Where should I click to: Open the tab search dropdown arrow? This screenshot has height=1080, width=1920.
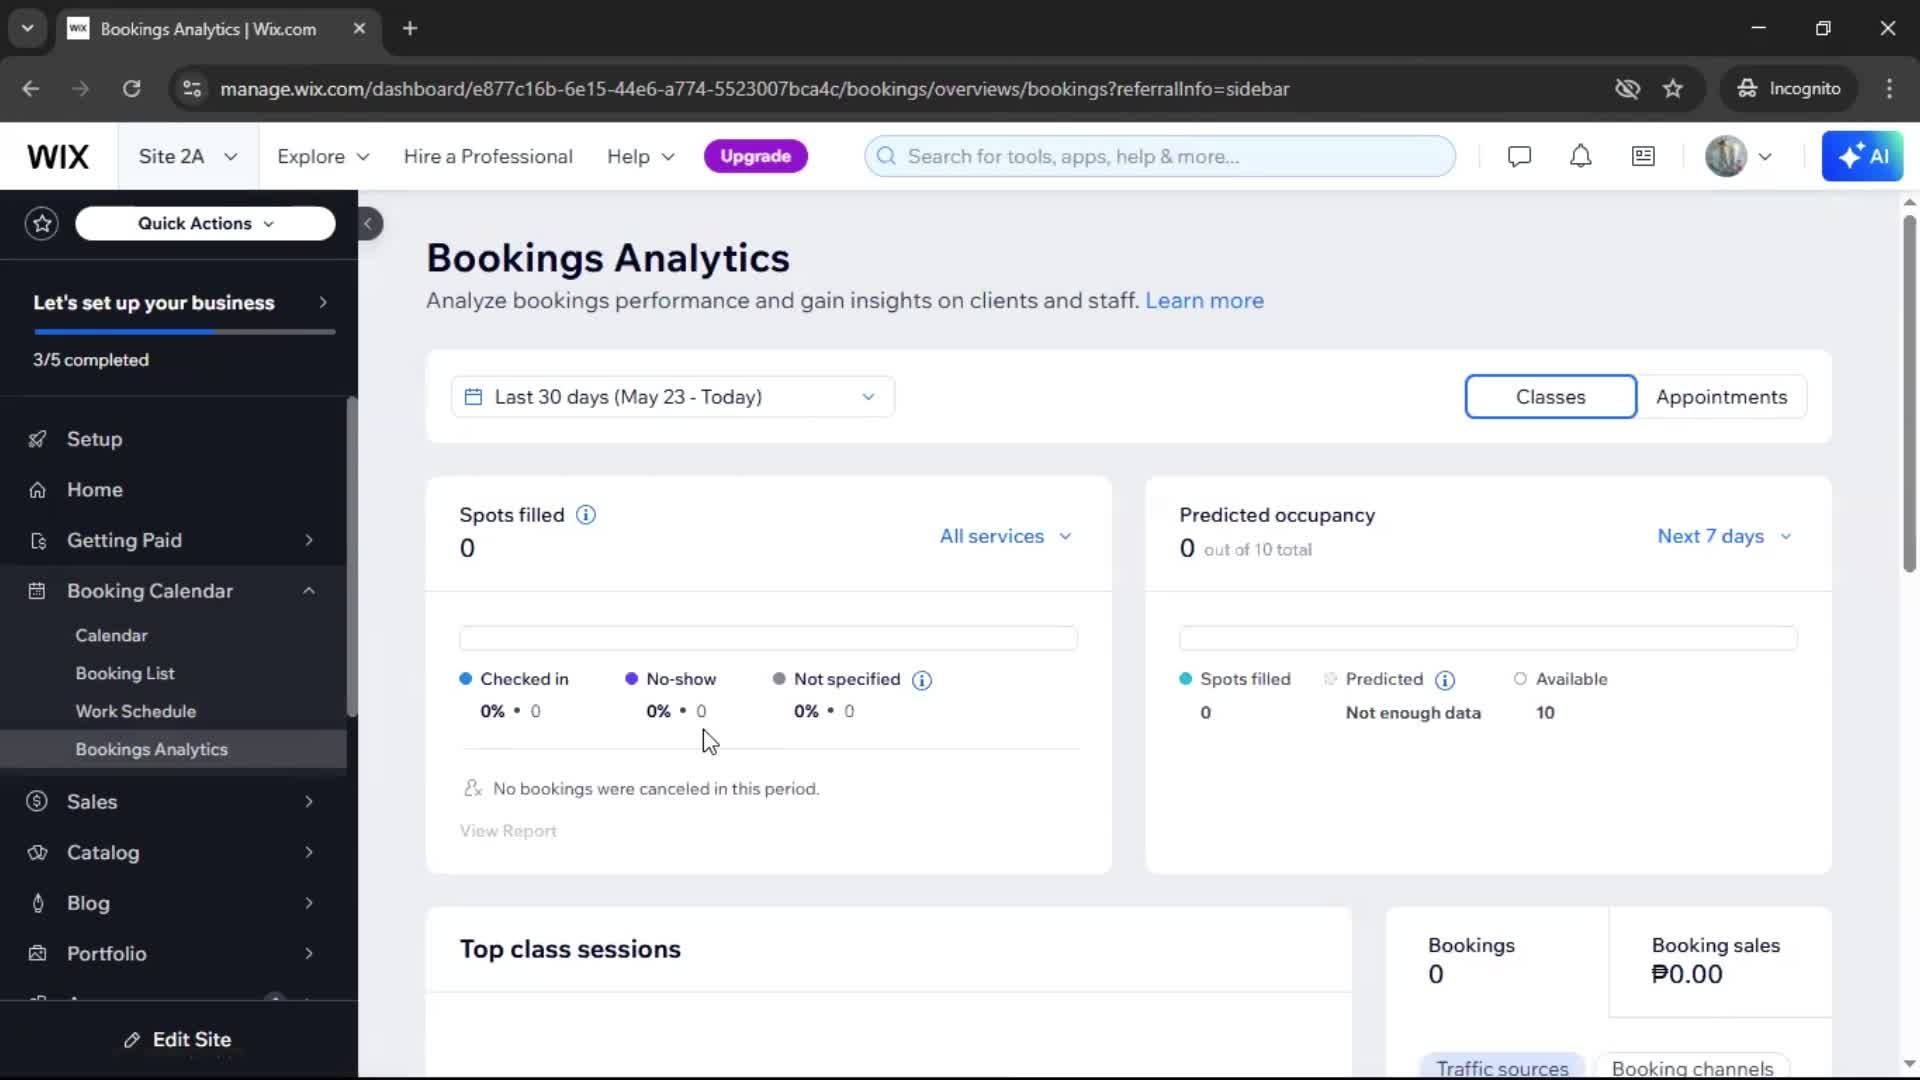[27, 29]
